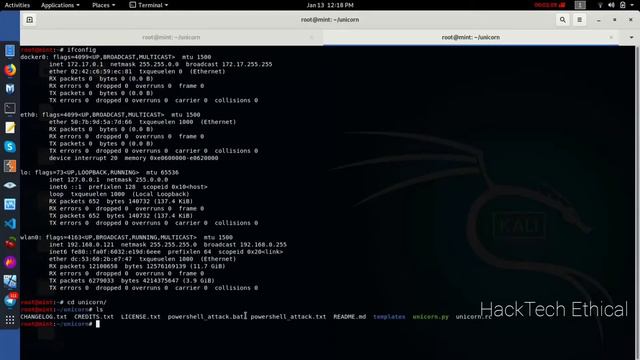Click the 'inet 127.0.0.1' address line
The width and height of the screenshot is (640, 360).
pos(108,180)
